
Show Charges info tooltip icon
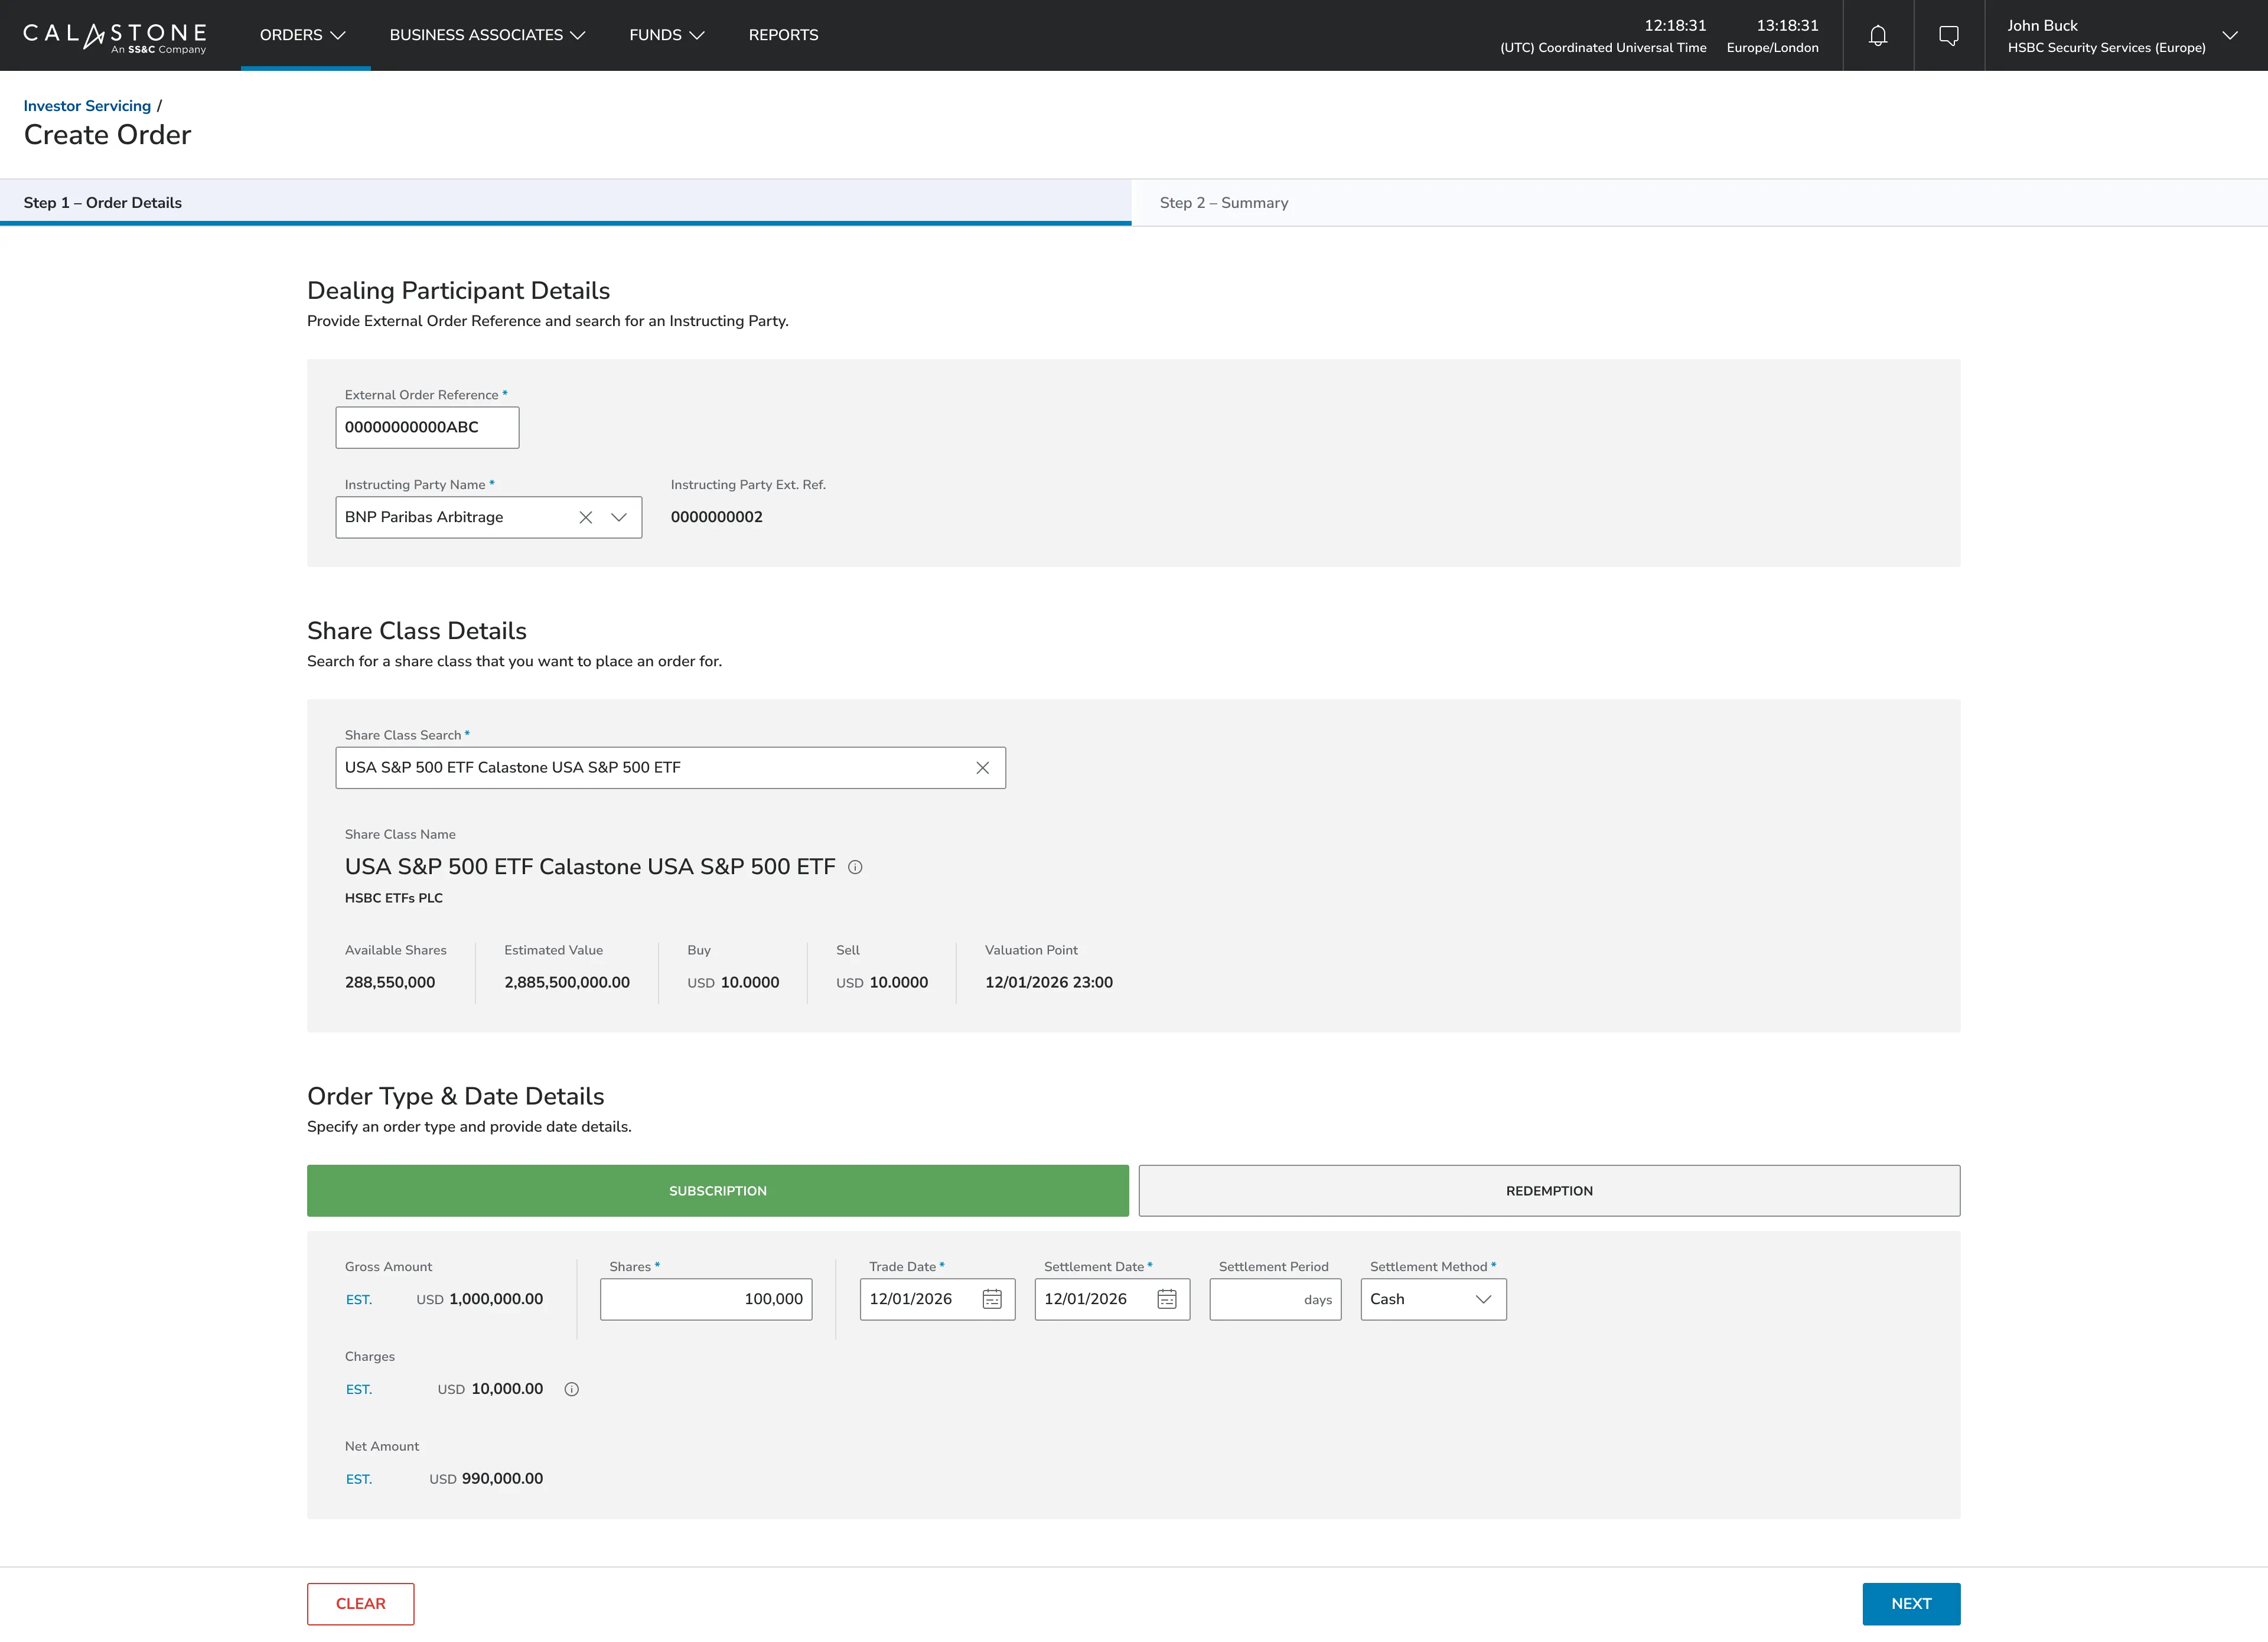[x=572, y=1389]
